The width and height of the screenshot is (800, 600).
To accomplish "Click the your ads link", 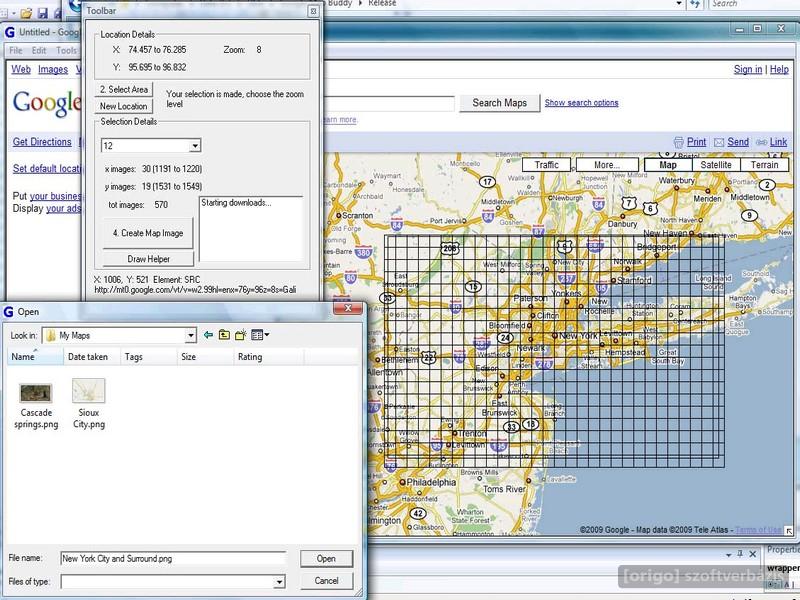I will tap(64, 209).
